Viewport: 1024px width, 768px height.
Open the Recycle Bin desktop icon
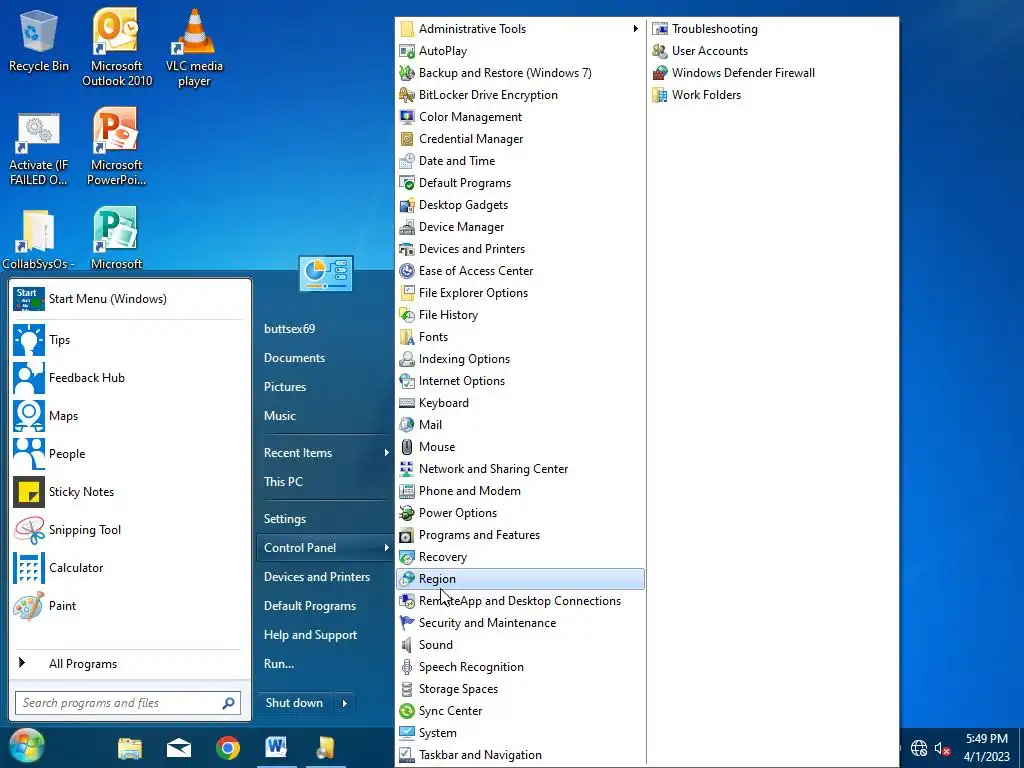[38, 42]
